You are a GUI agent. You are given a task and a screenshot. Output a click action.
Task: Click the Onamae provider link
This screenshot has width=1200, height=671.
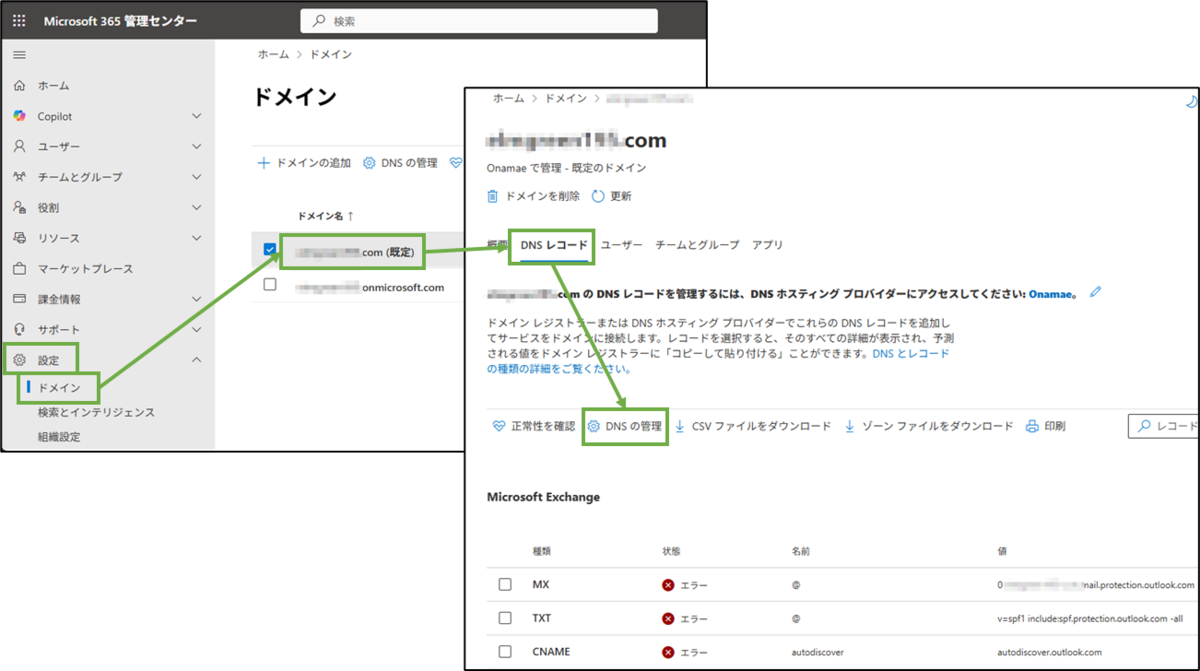1050,293
